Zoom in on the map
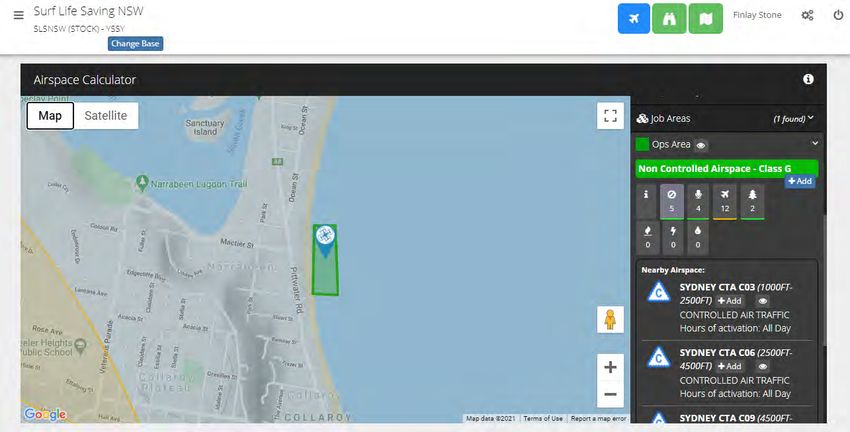 [x=610, y=367]
